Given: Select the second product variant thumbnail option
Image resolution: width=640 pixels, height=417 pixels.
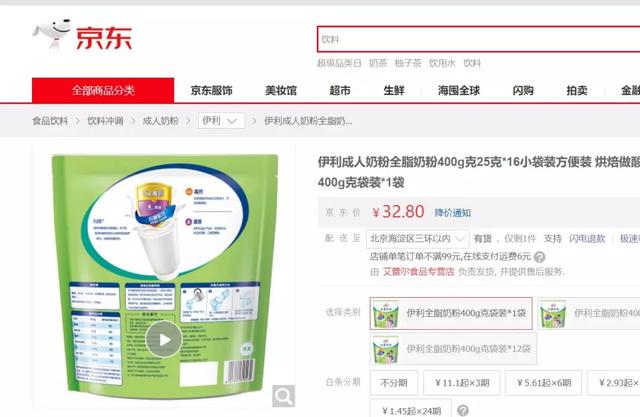Looking at the screenshot, I should tap(589, 313).
